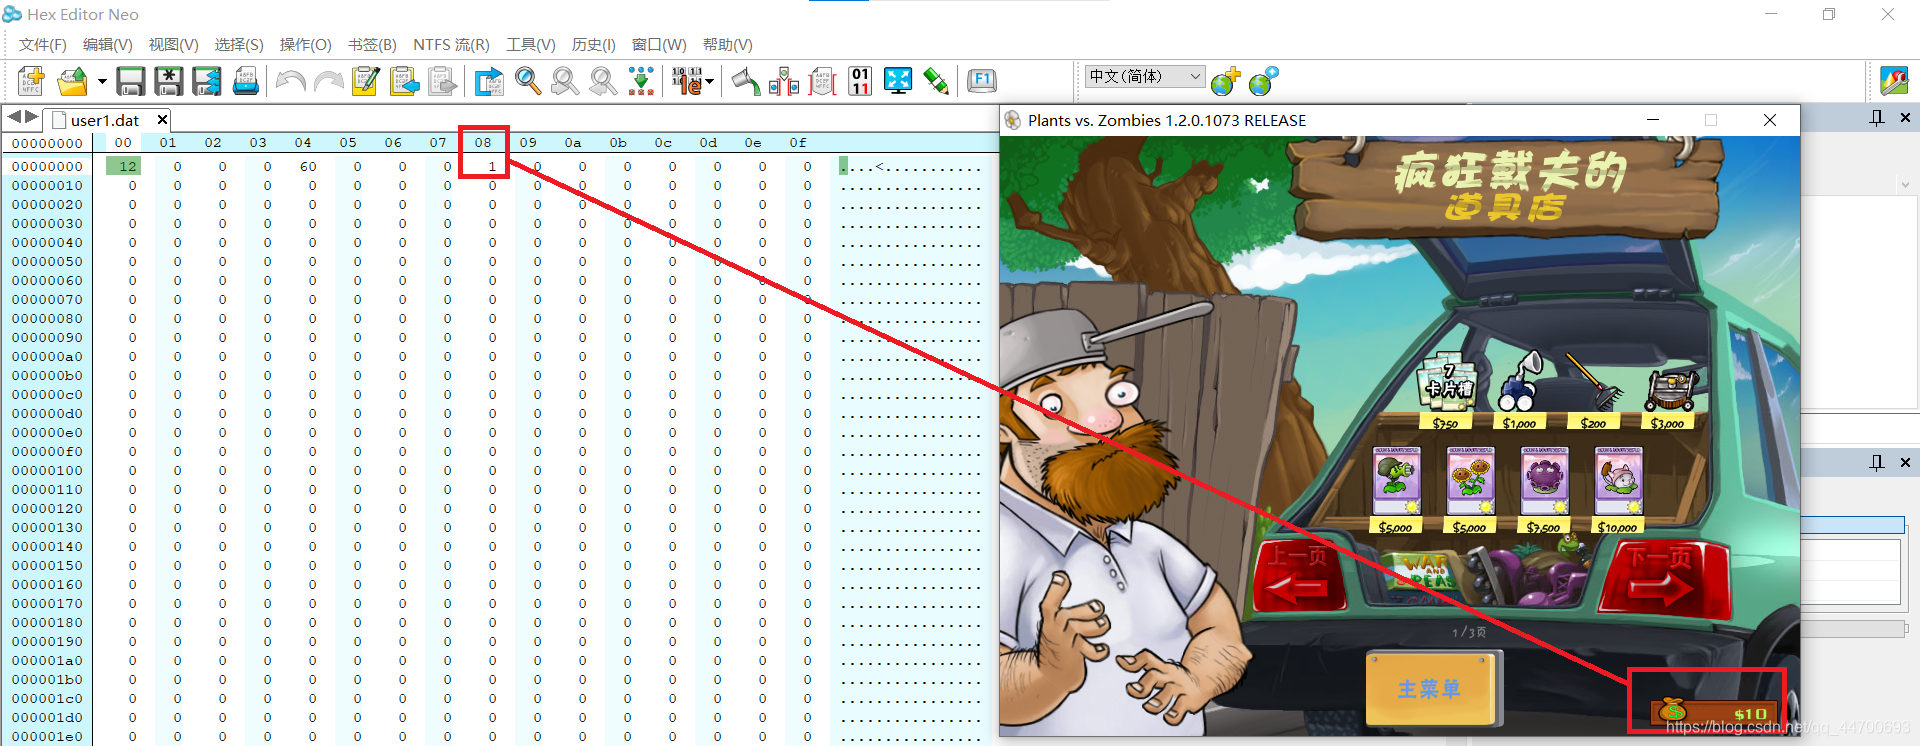Click row offset 00000100
This screenshot has height=746, width=1920.
tap(47, 470)
